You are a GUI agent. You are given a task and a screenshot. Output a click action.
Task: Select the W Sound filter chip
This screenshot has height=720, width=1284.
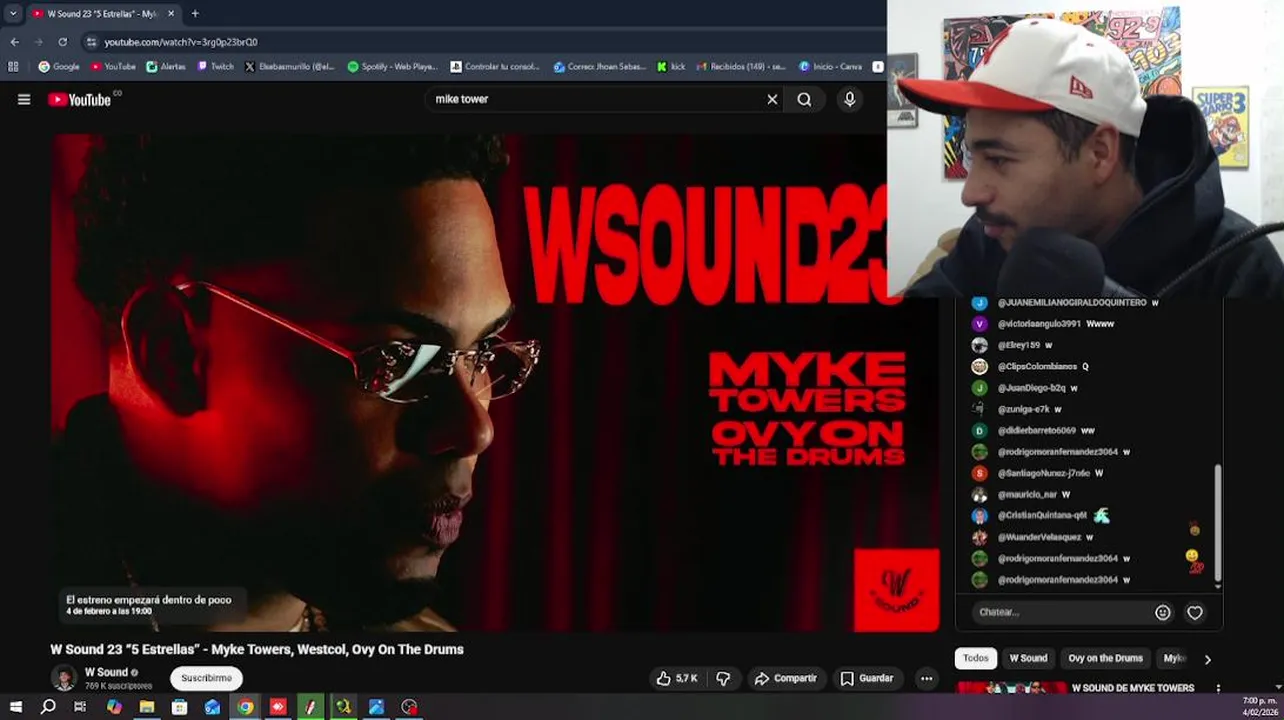click(x=1028, y=658)
